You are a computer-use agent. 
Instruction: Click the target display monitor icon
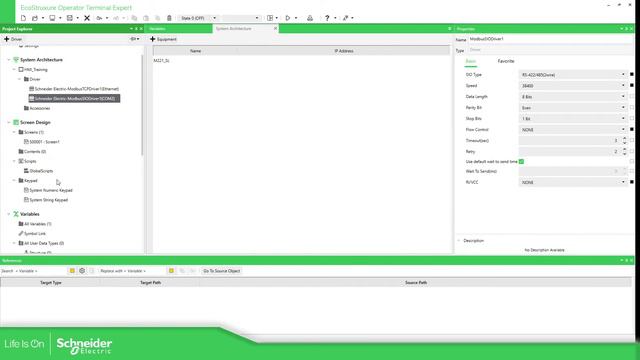[52, 18]
